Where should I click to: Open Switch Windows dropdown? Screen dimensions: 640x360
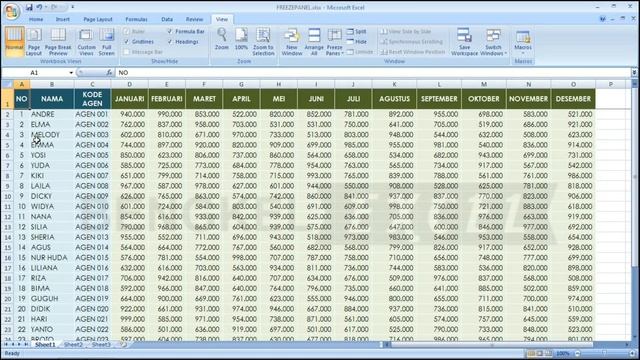(493, 41)
